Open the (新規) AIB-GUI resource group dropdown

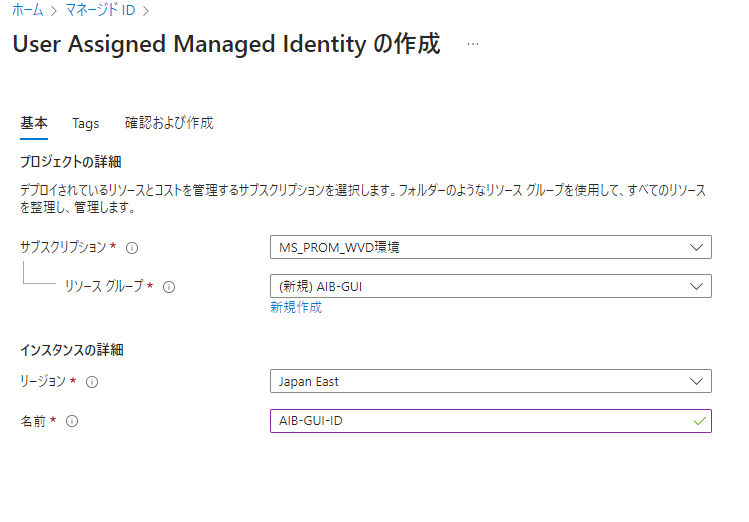490,286
